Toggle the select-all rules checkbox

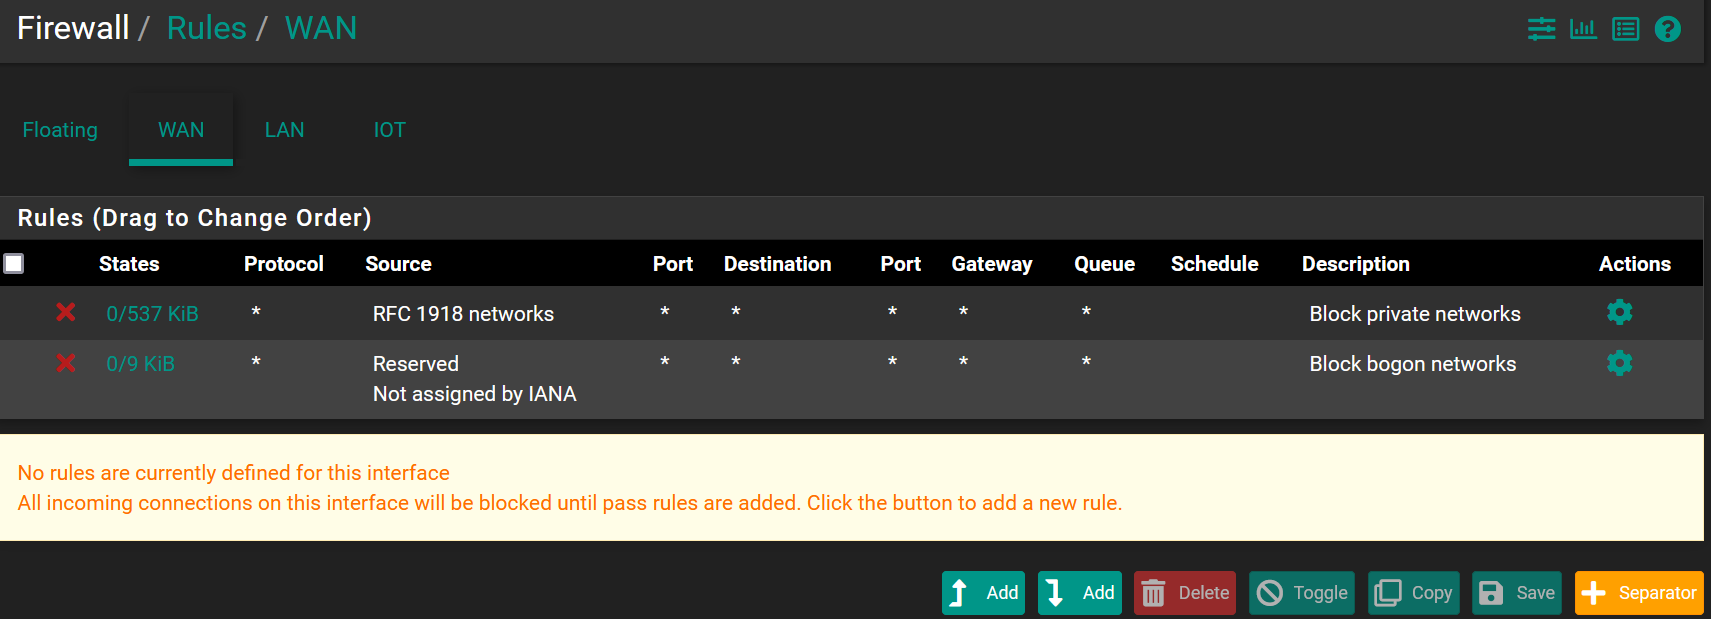[x=14, y=264]
